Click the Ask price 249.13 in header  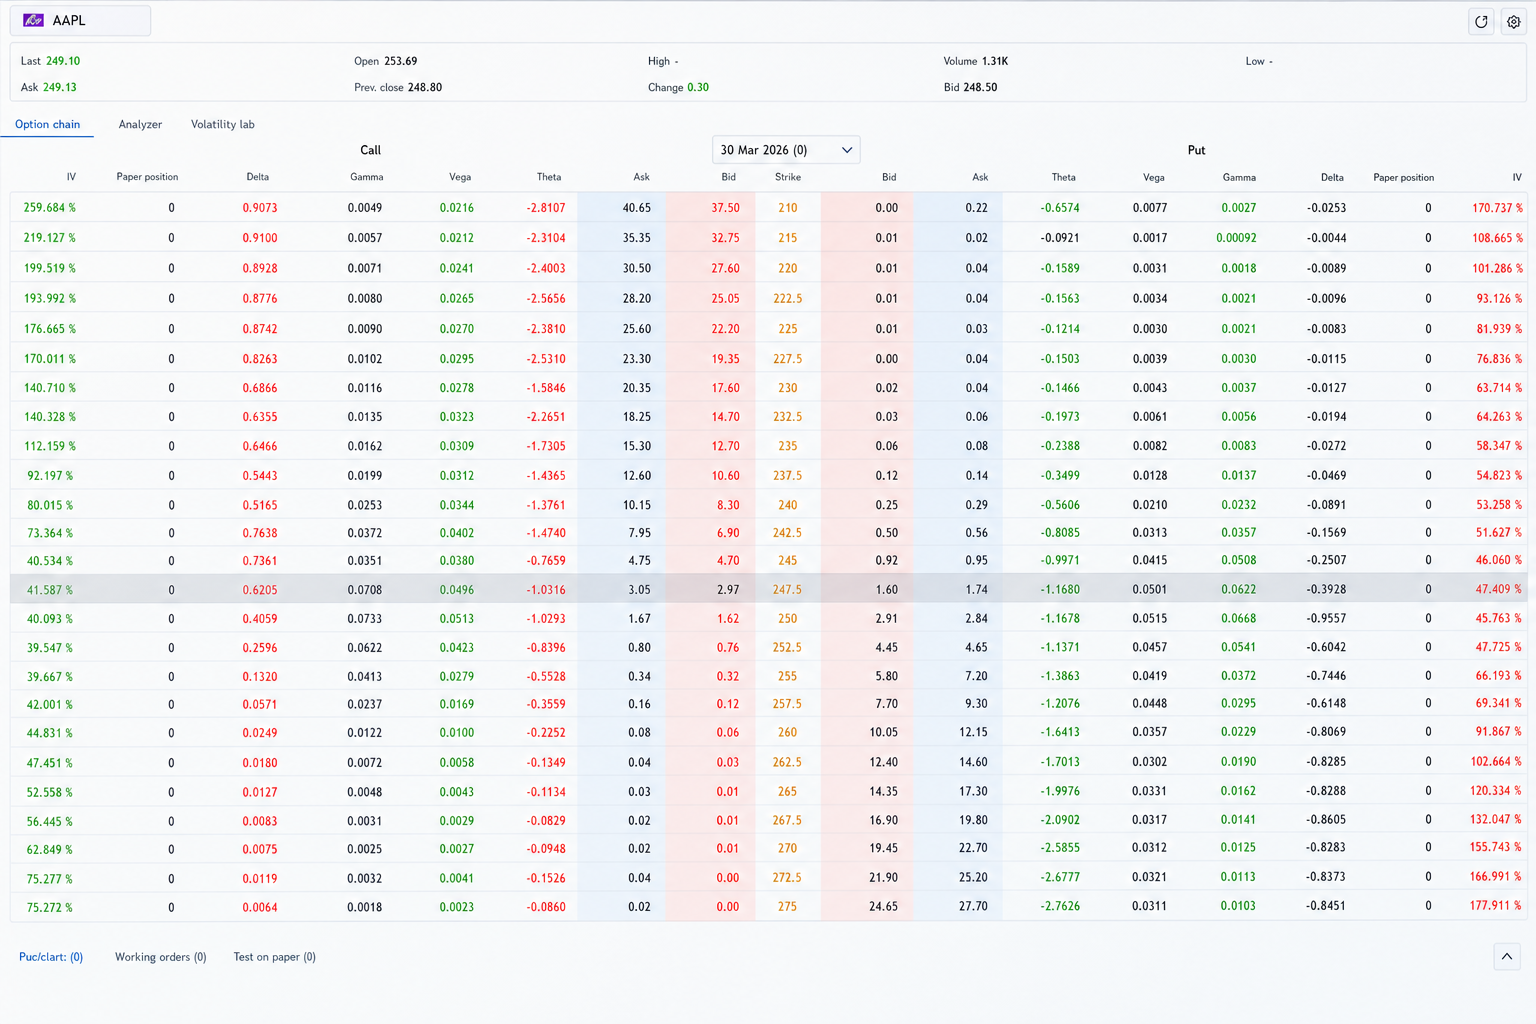click(x=60, y=87)
